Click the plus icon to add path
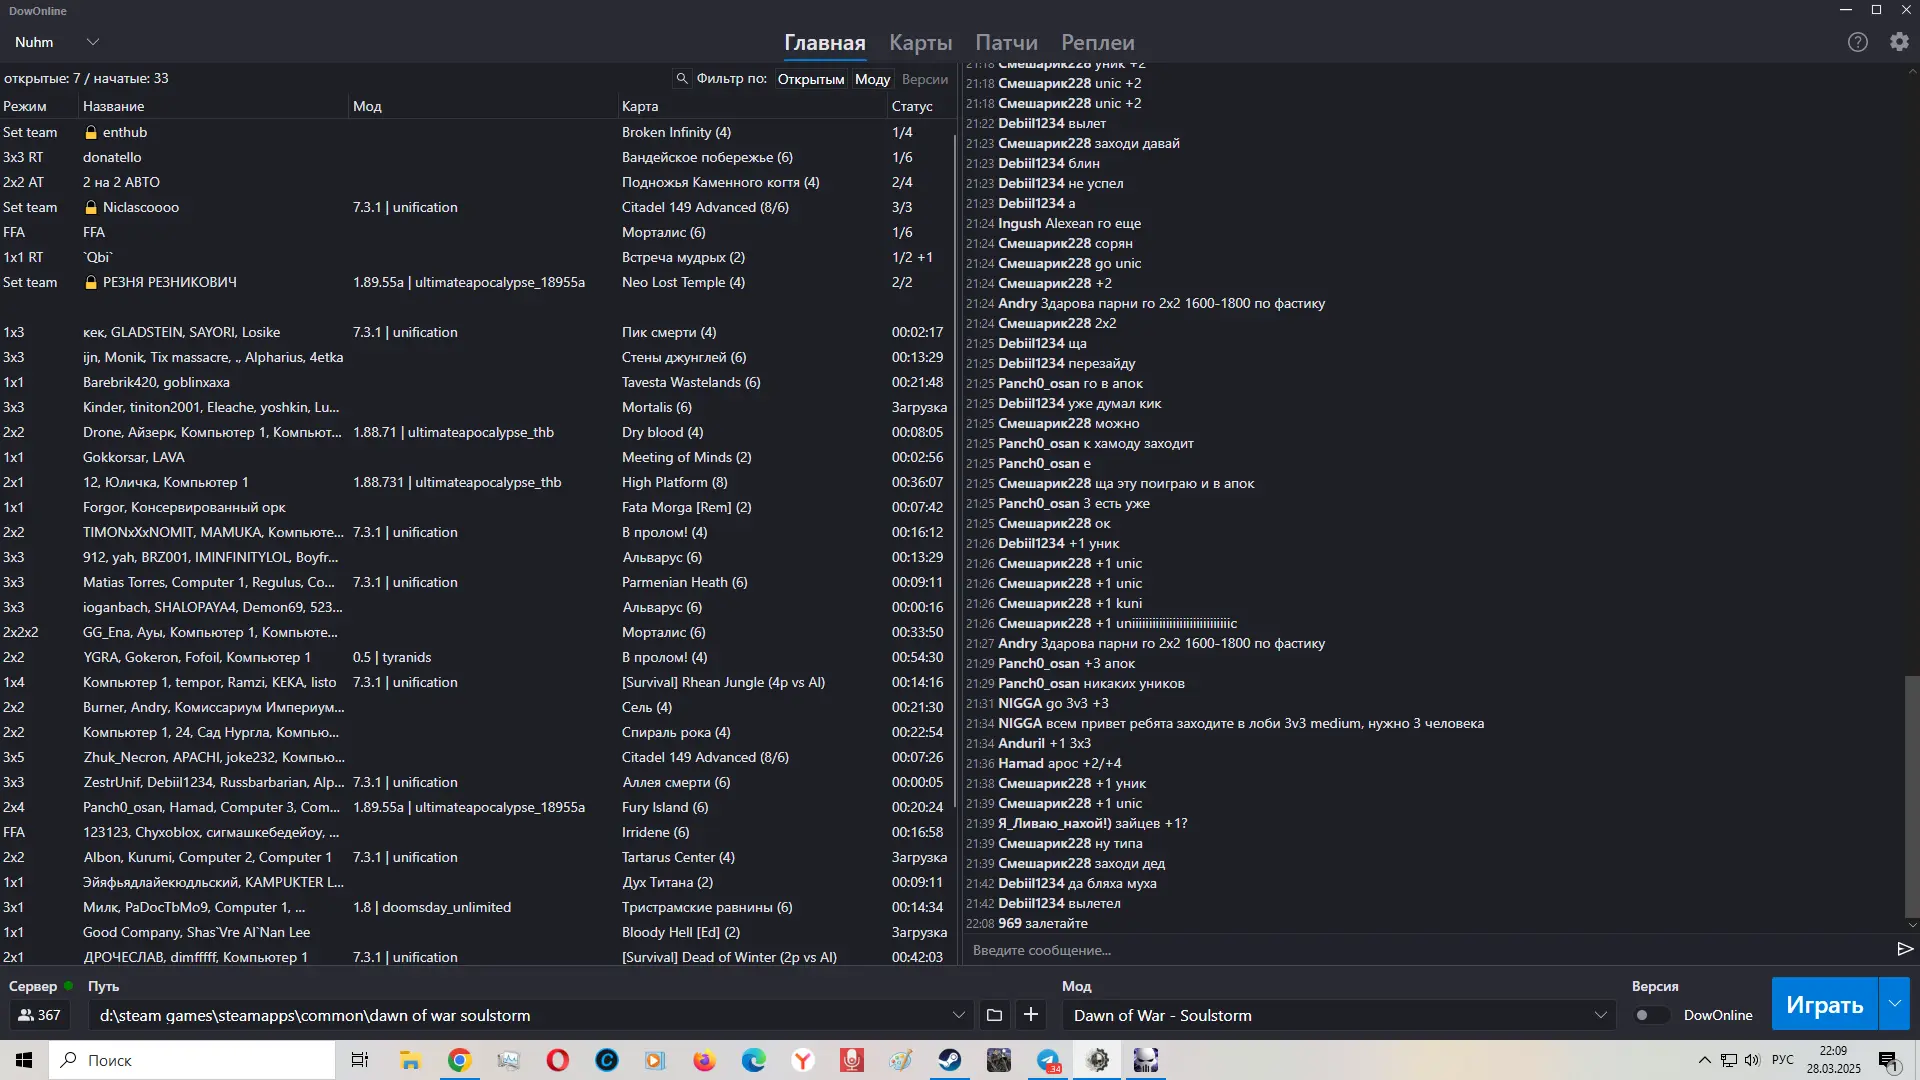The image size is (1920, 1080). coord(1031,1015)
